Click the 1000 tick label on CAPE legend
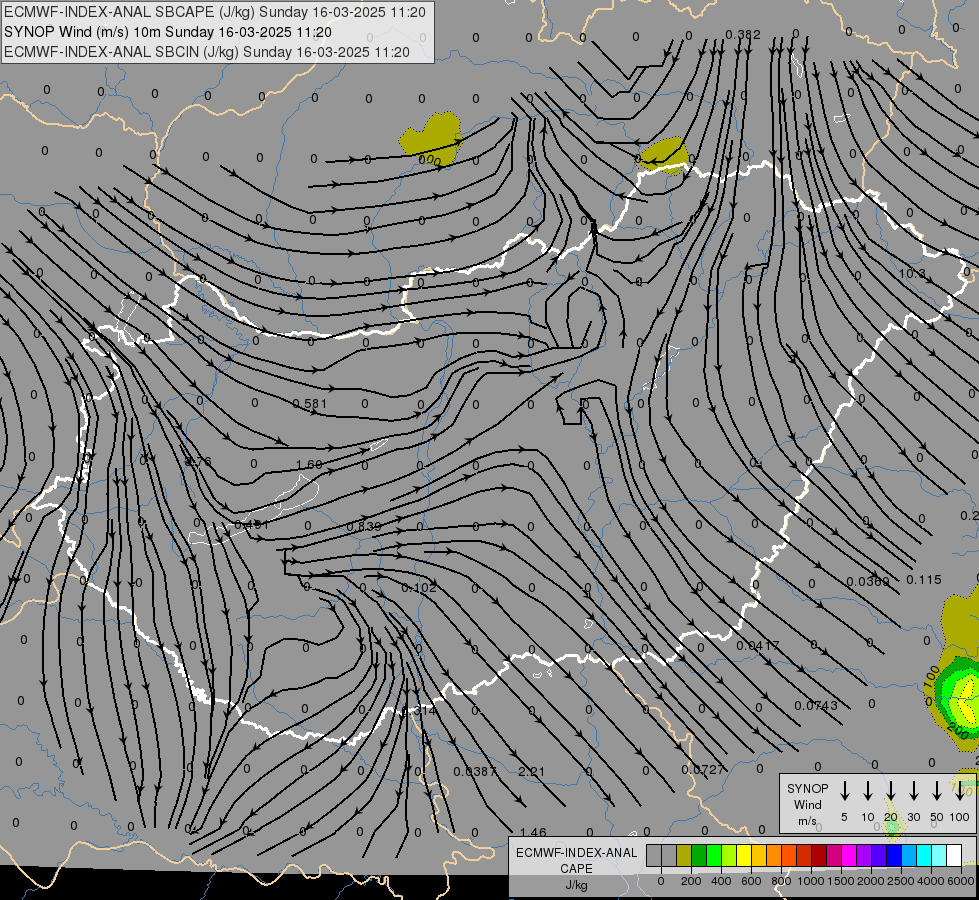 (x=811, y=881)
